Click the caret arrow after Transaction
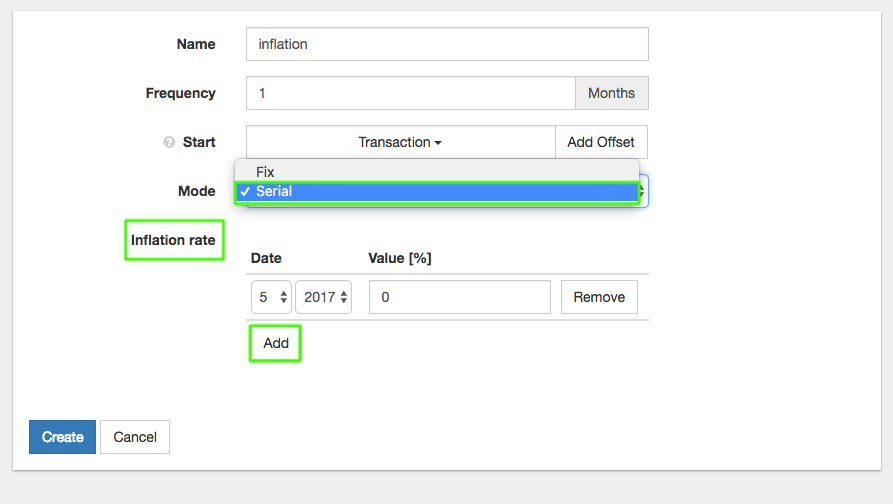 [x=438, y=143]
